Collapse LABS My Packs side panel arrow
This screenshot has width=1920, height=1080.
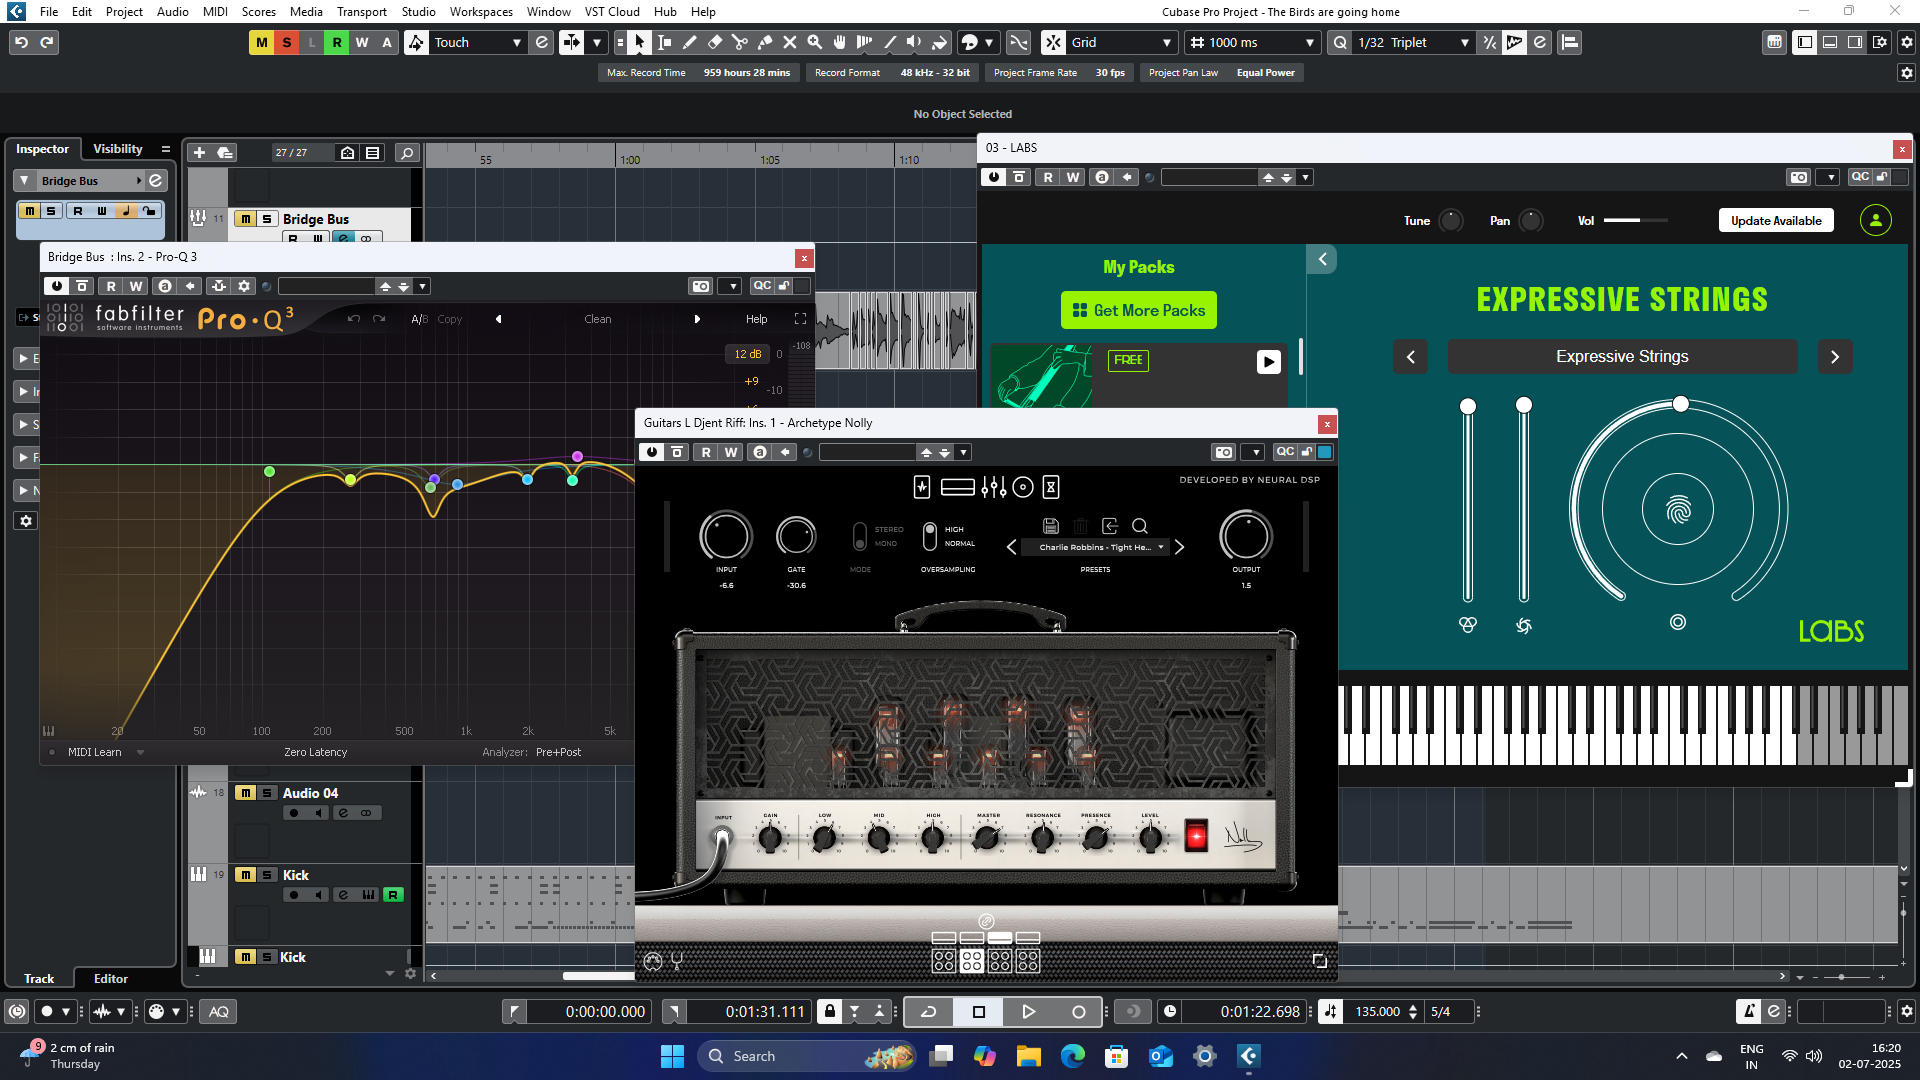(1322, 259)
